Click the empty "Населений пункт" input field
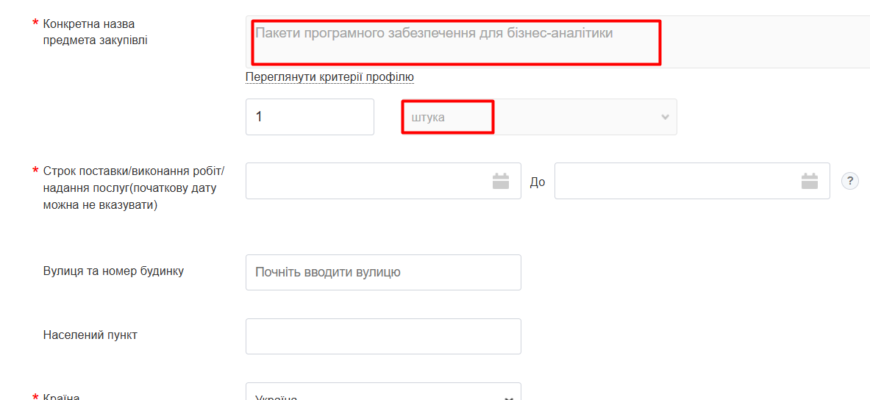This screenshot has width=870, height=400. pyautogui.click(x=383, y=336)
